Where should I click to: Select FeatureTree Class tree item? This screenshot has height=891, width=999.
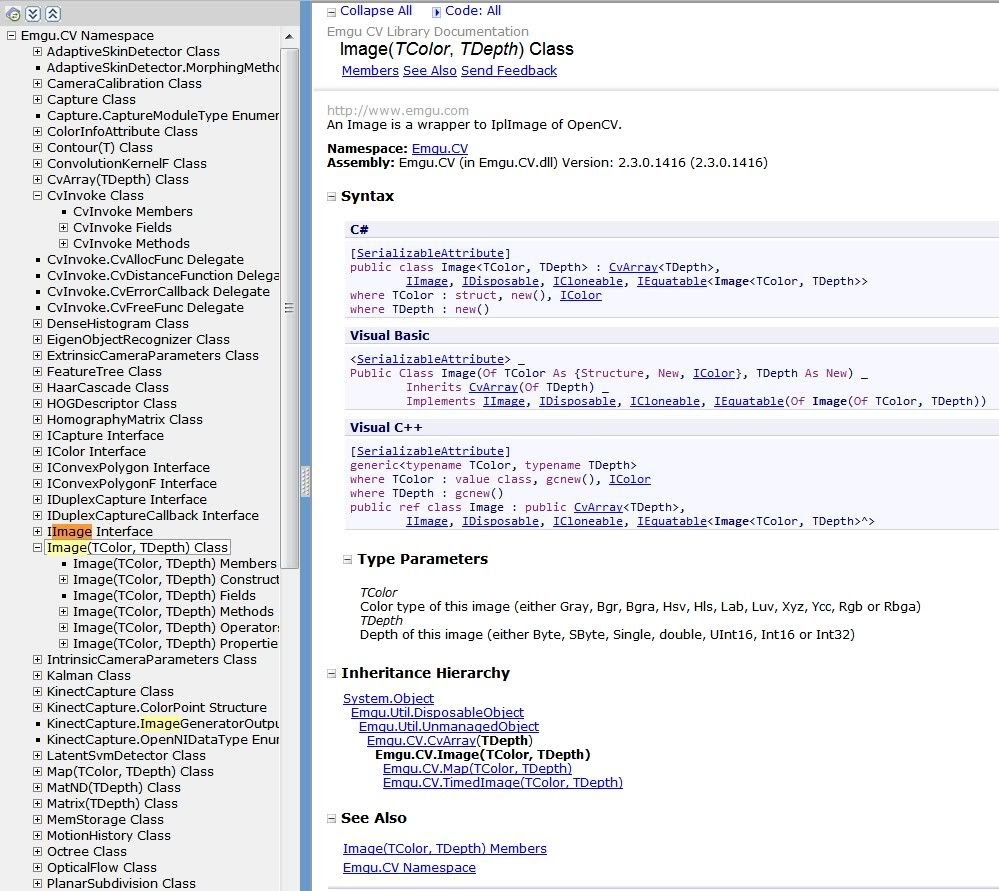click(x=104, y=372)
